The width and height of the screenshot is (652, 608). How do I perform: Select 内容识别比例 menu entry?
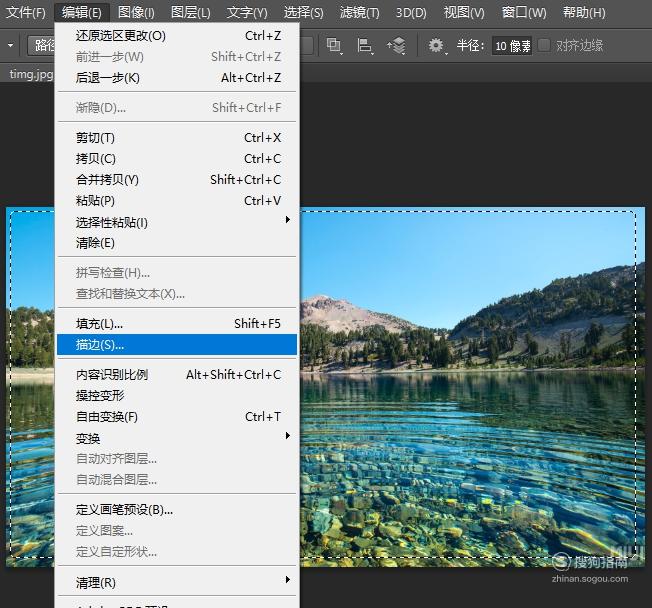point(177,375)
